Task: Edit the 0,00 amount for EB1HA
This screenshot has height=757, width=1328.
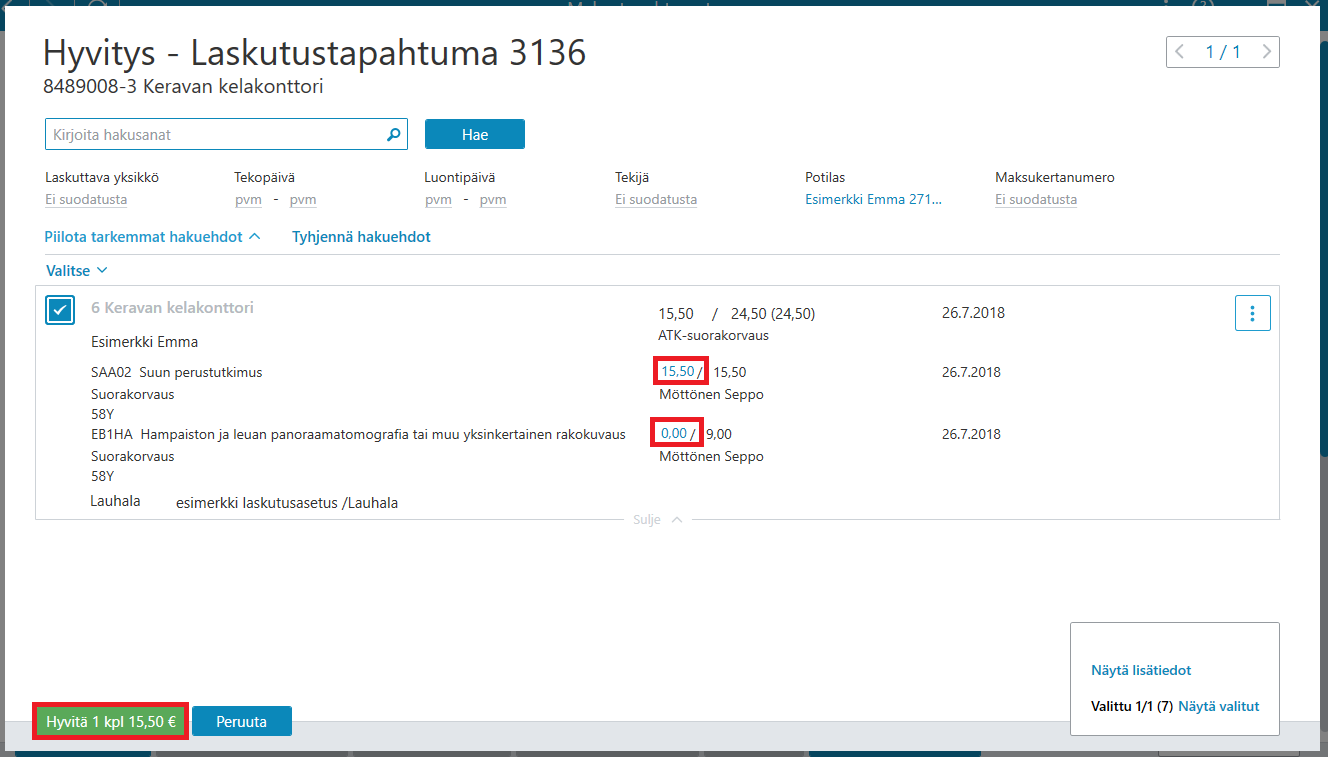Action: point(674,434)
